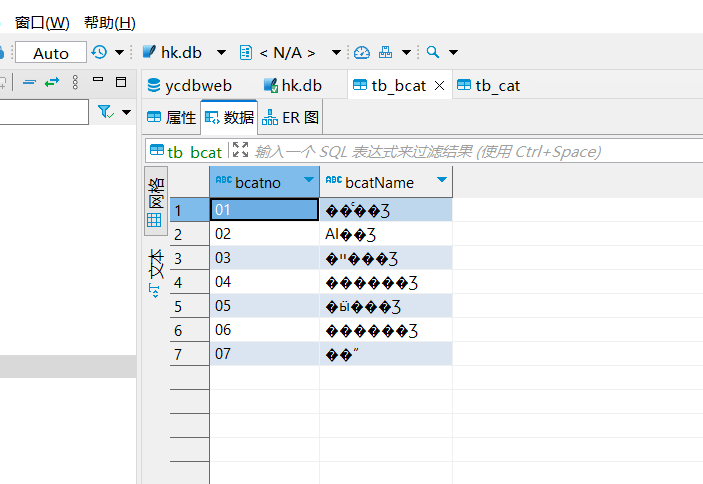Open the 数据 data sub-tab
This screenshot has height=484, width=703.
pos(229,117)
